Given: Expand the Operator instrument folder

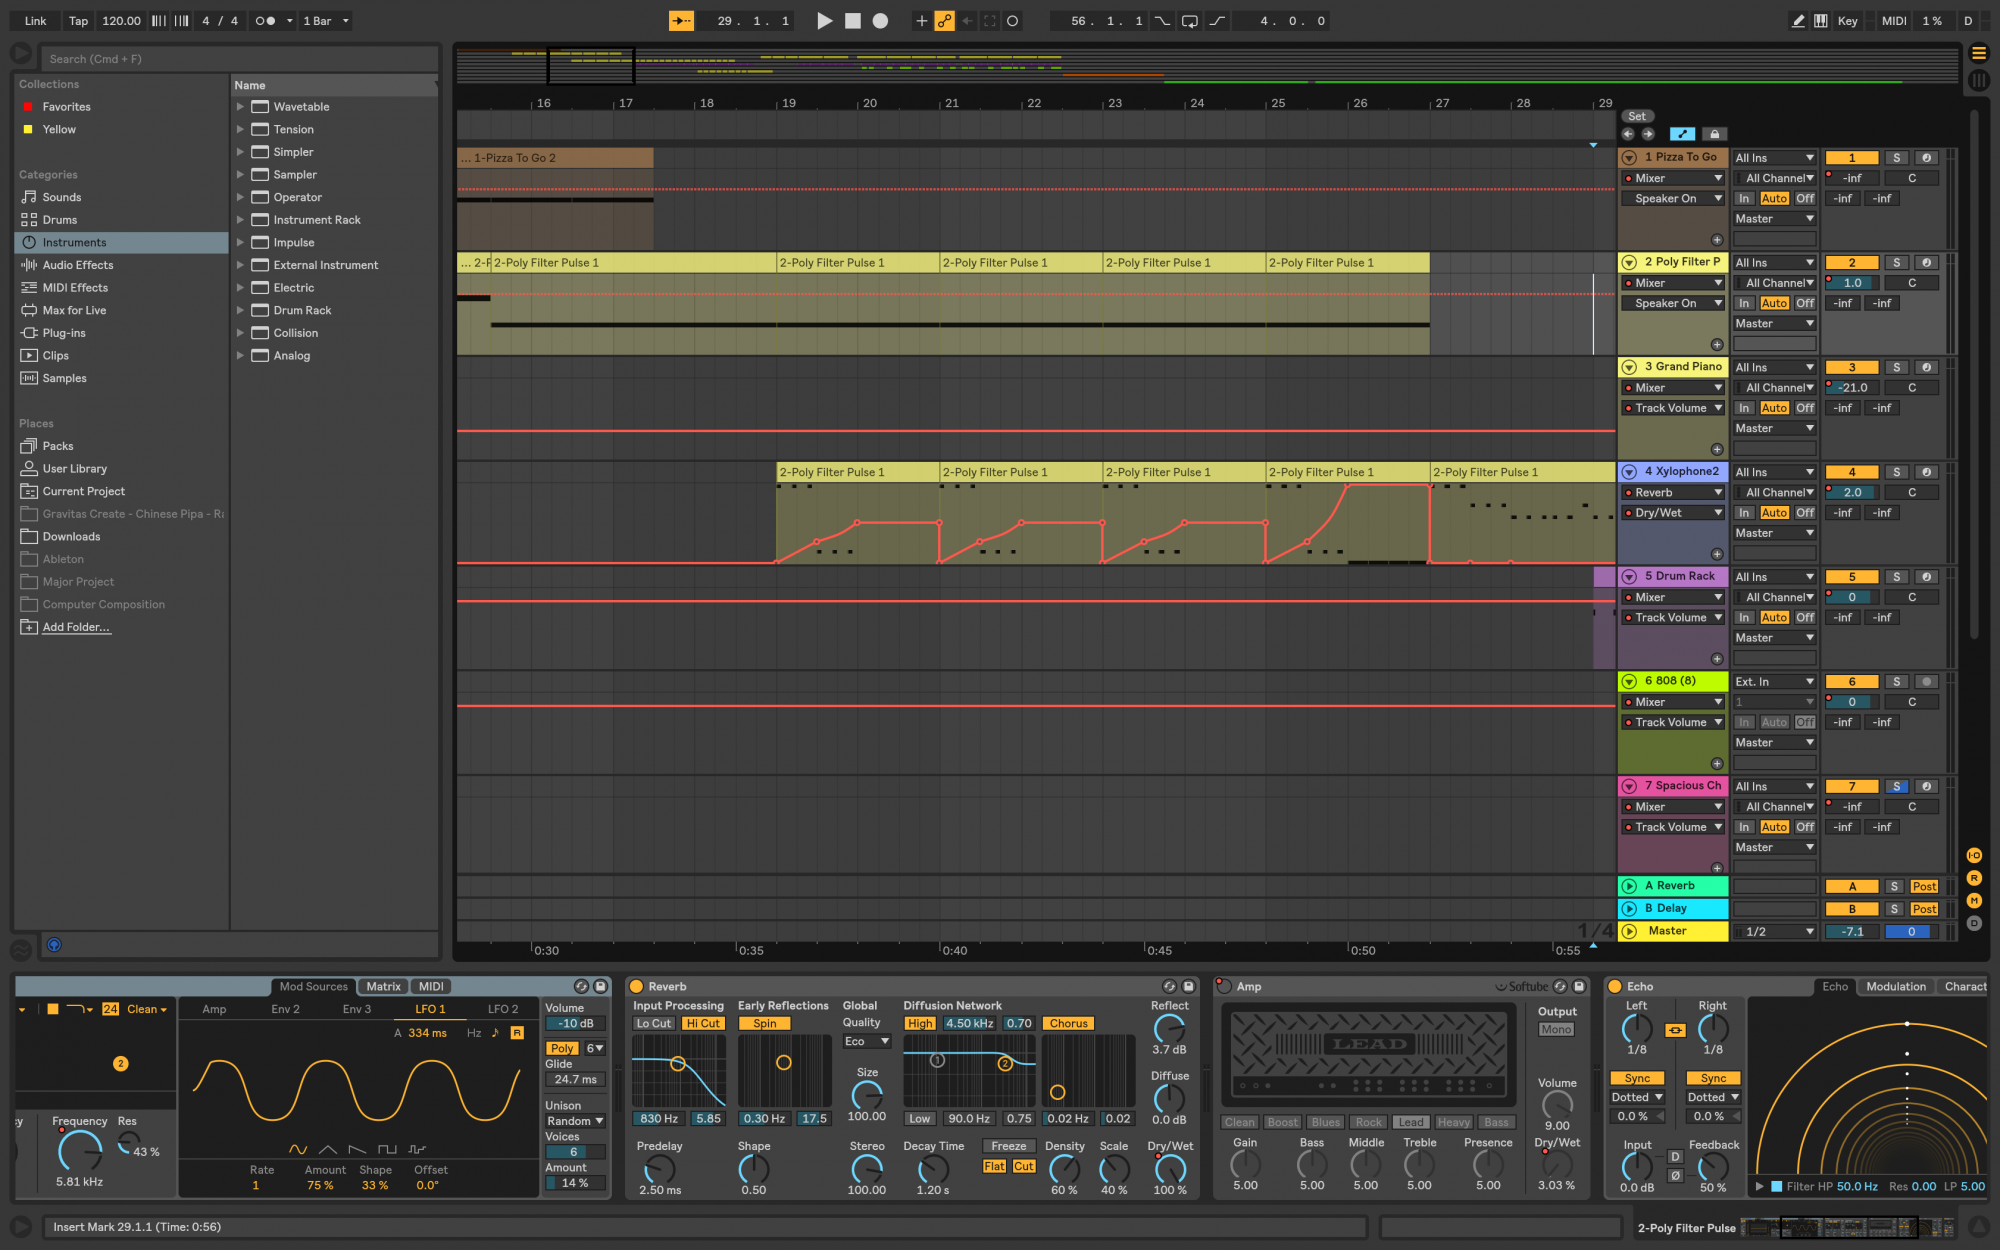Looking at the screenshot, I should [240, 197].
